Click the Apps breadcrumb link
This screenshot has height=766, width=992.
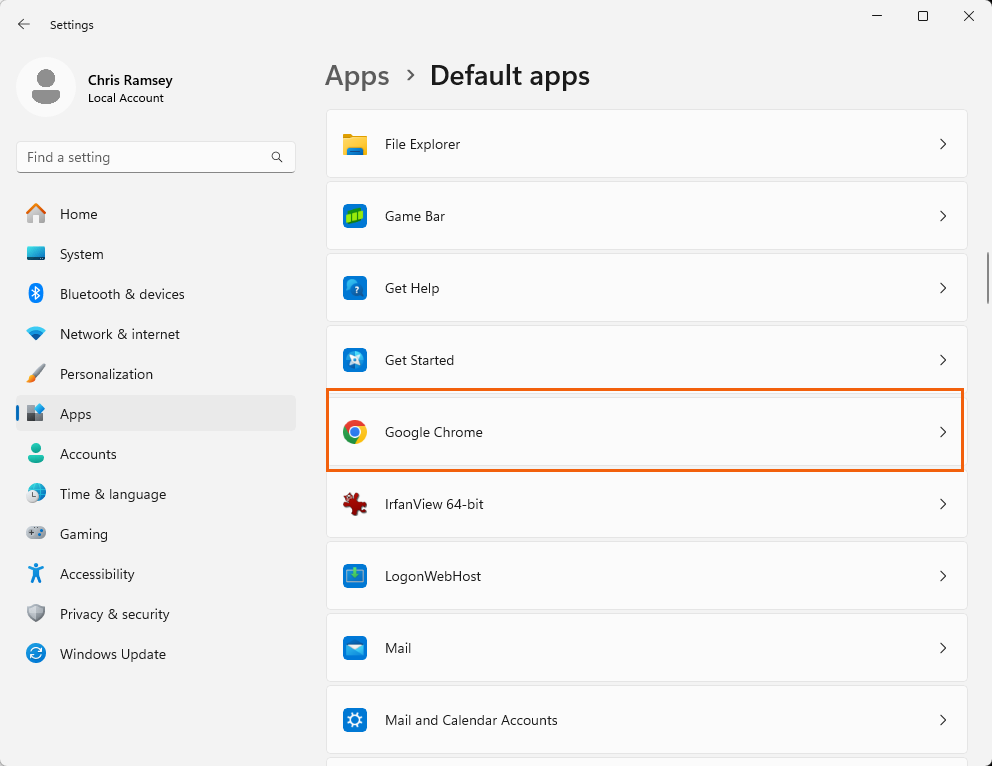point(357,76)
